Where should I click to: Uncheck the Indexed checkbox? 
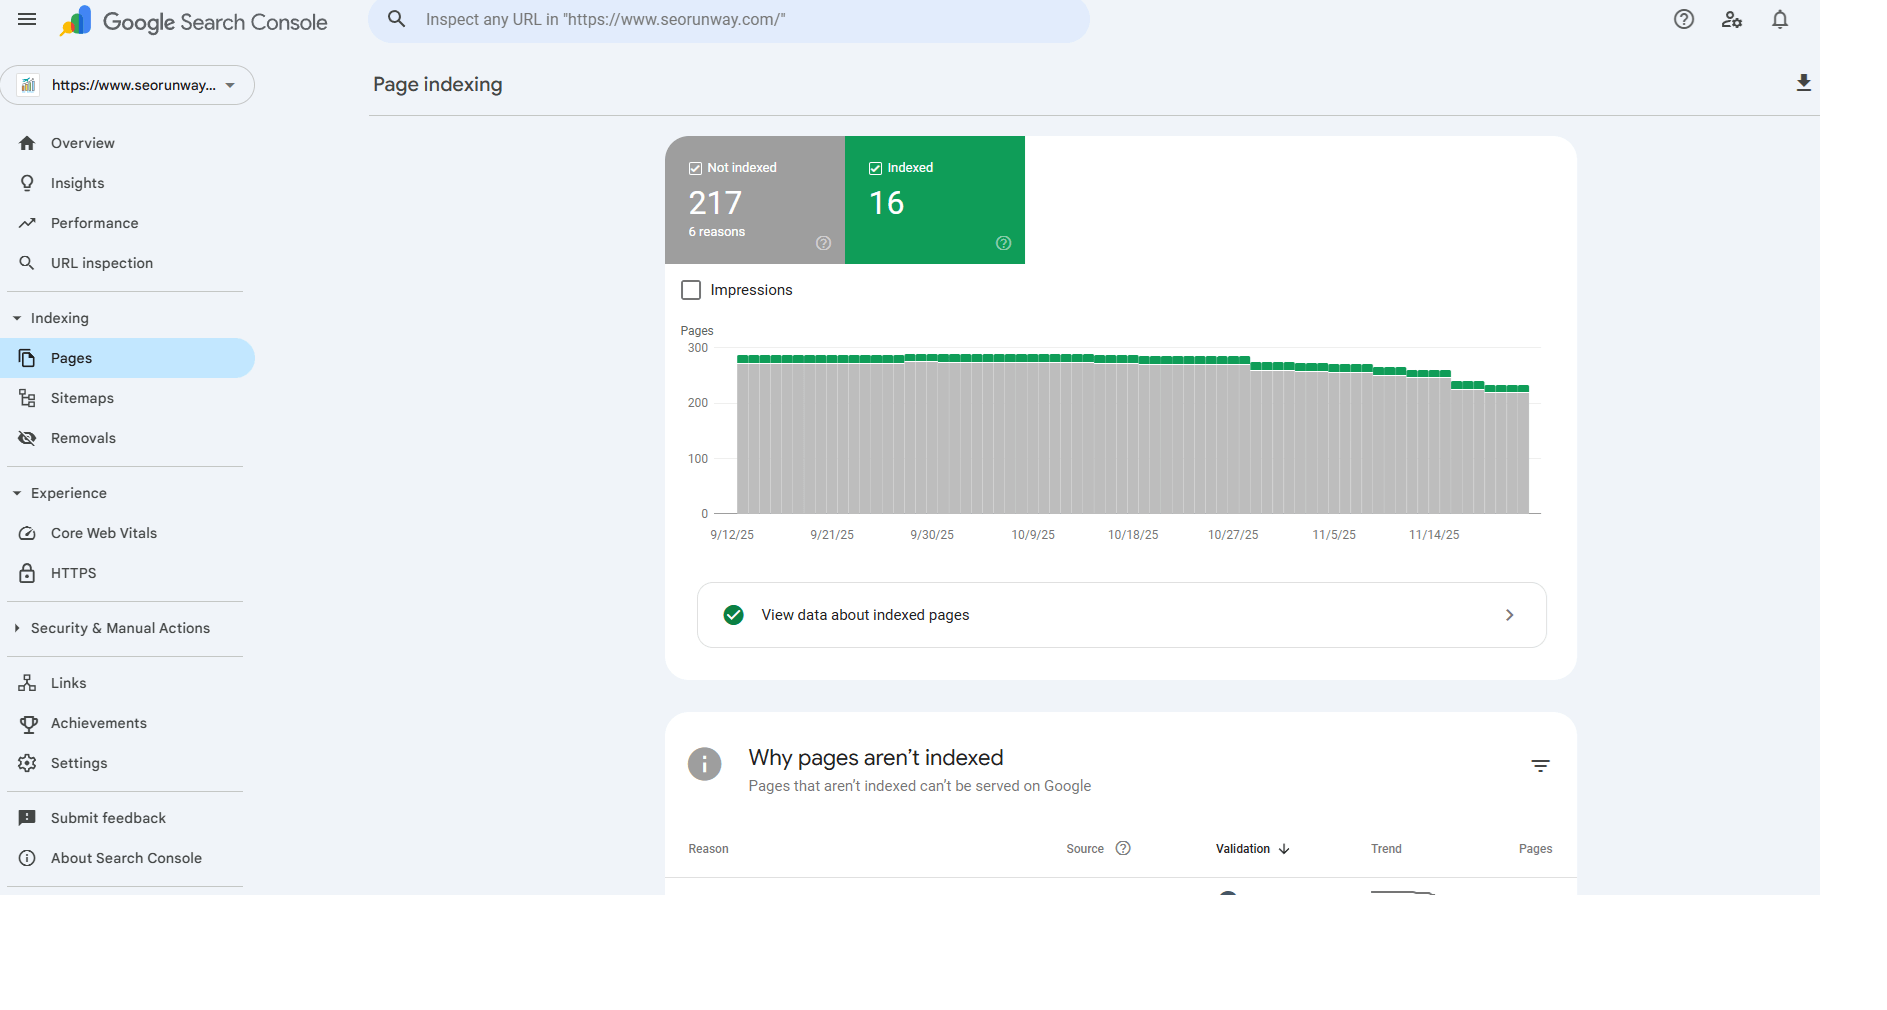click(x=875, y=168)
